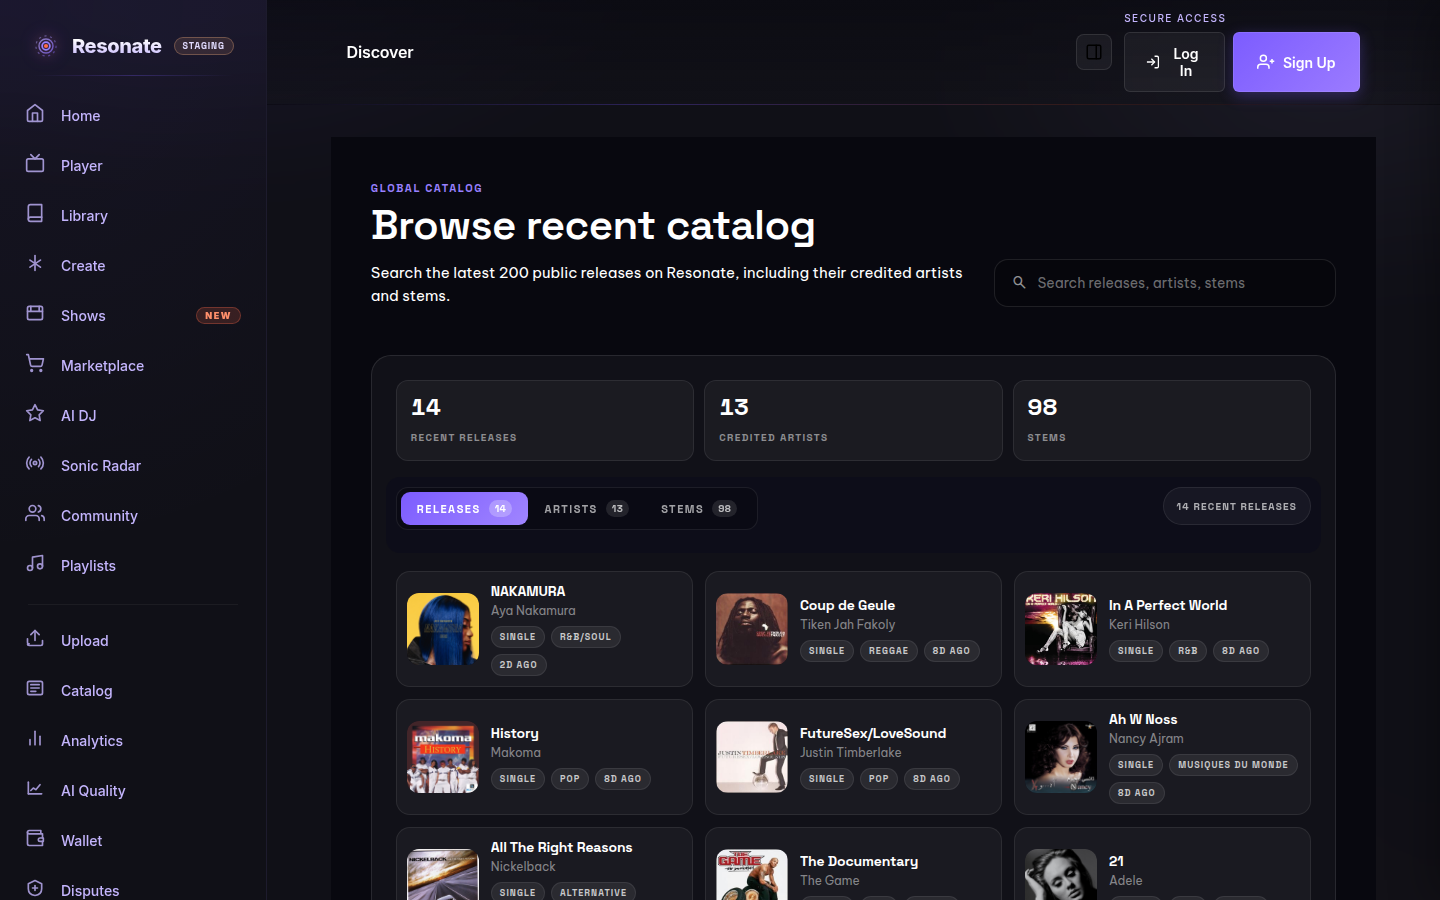Select the Releases tab
Image resolution: width=1440 pixels, height=900 pixels.
[x=464, y=509]
